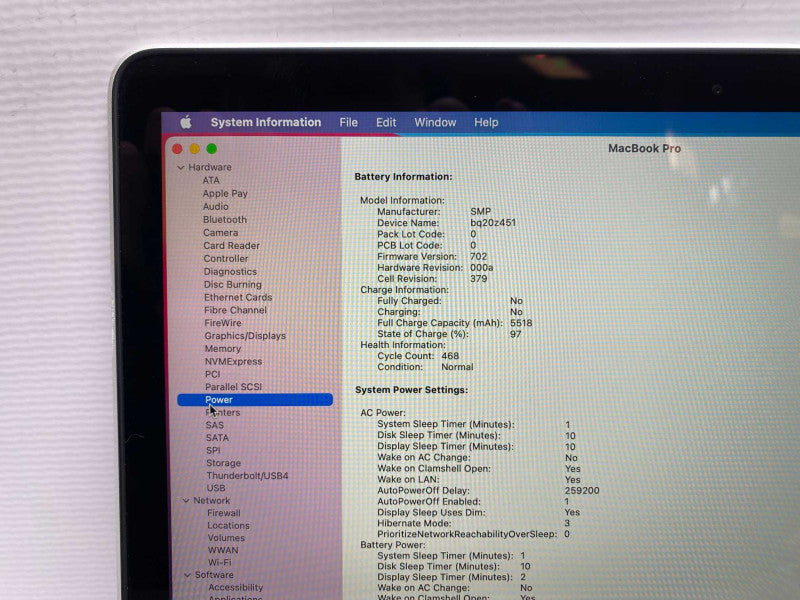Image resolution: width=800 pixels, height=600 pixels.
Task: Open the System Information app menu
Action: 266,122
